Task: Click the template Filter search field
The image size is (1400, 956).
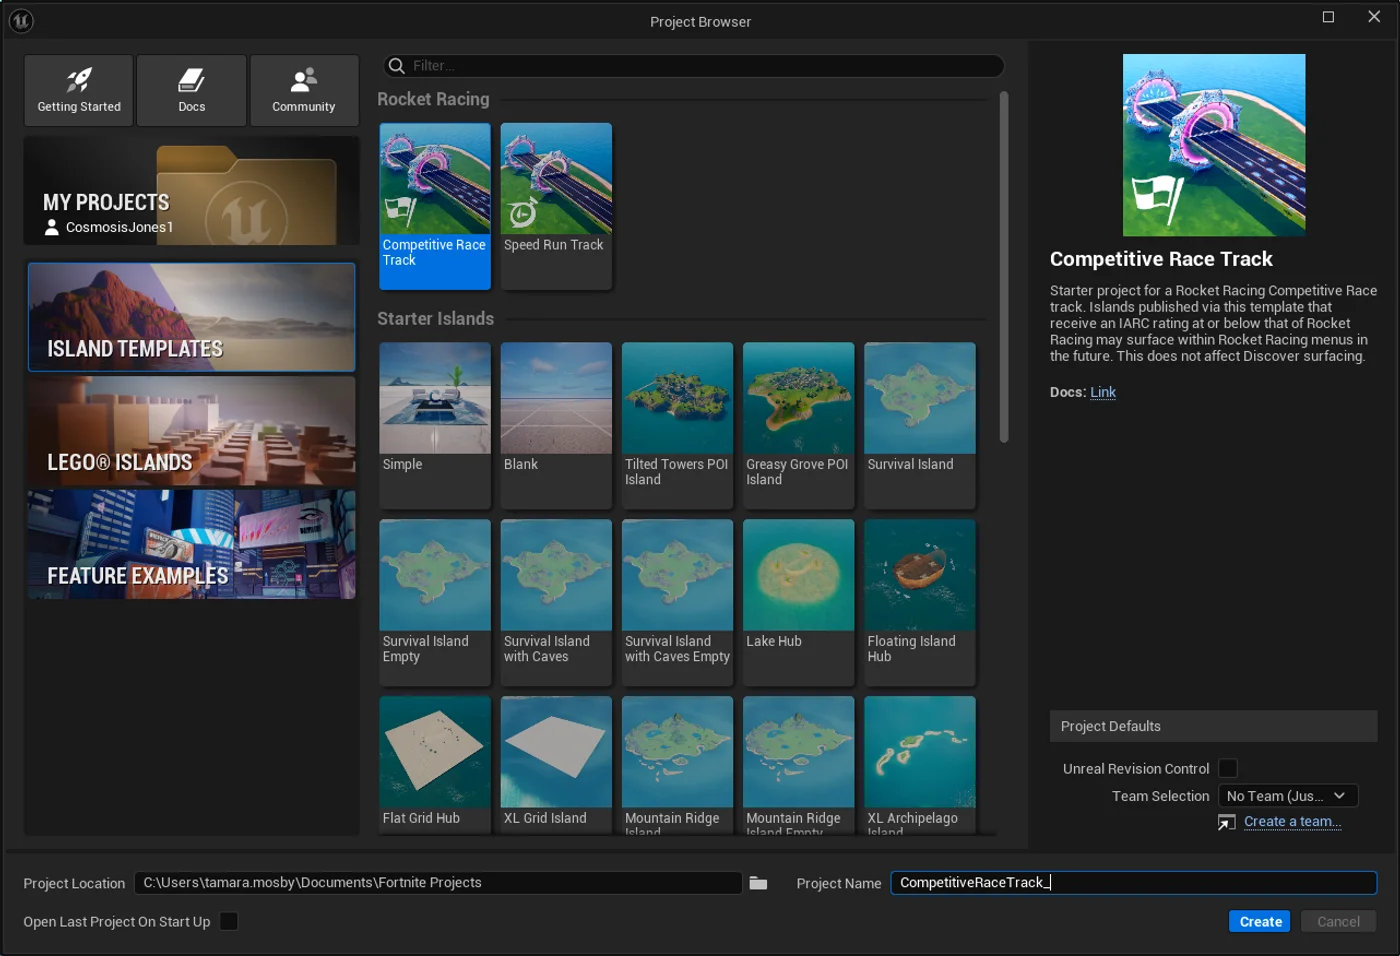Action: [x=694, y=66]
